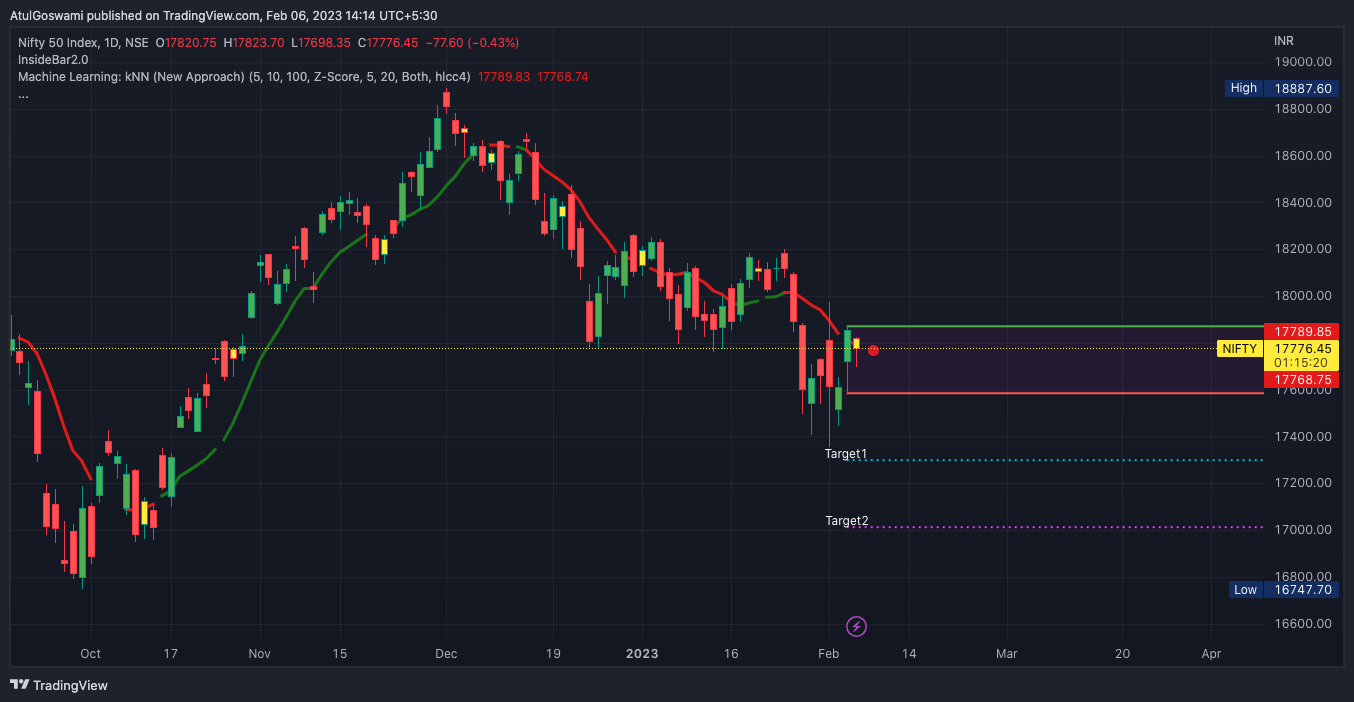The width and height of the screenshot is (1354, 702).
Task: Click the 16747.70 low price tag
Action: 1302,590
